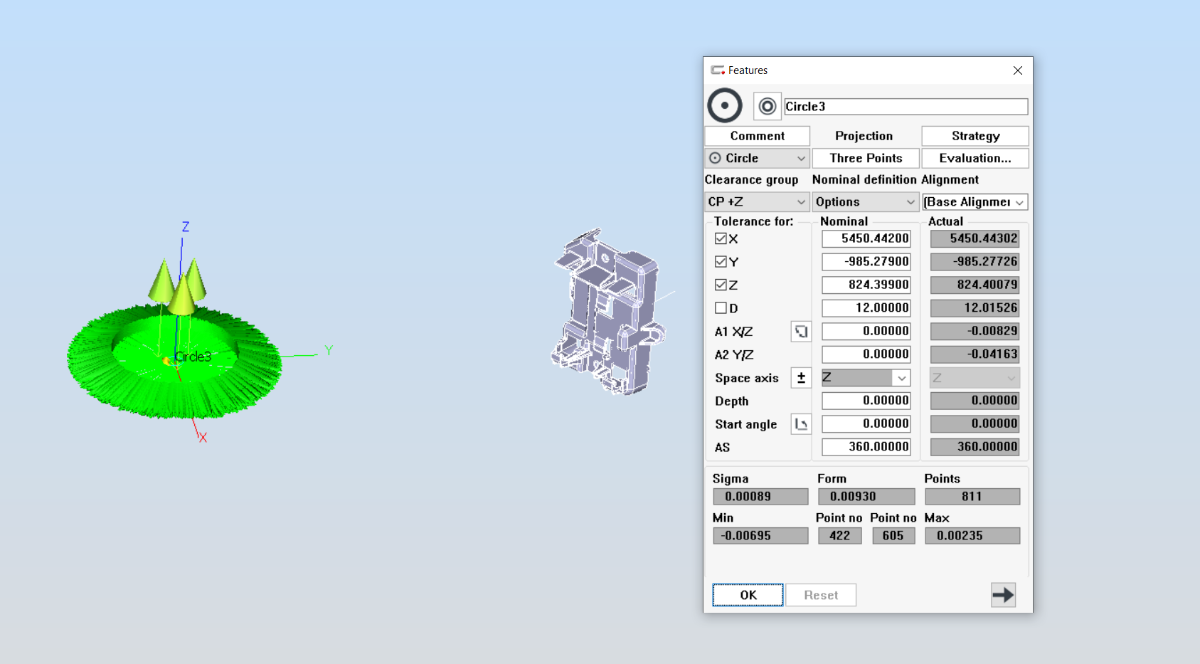Click the Circle3 name input field
This screenshot has height=664, width=1200.
coord(905,107)
